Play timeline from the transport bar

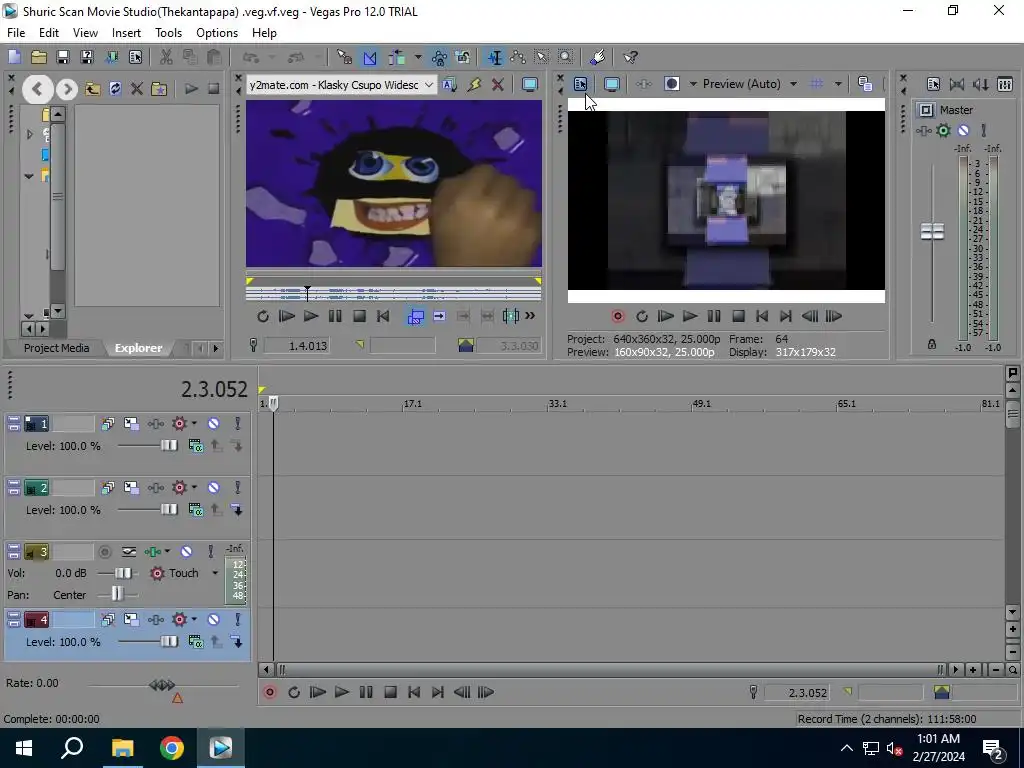342,692
